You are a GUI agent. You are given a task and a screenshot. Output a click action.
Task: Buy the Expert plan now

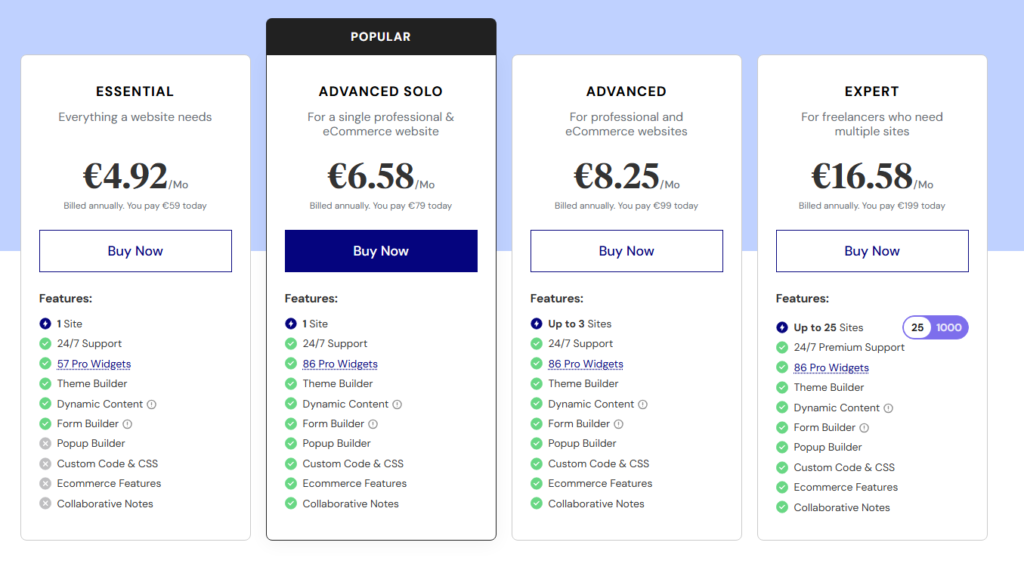[872, 251]
